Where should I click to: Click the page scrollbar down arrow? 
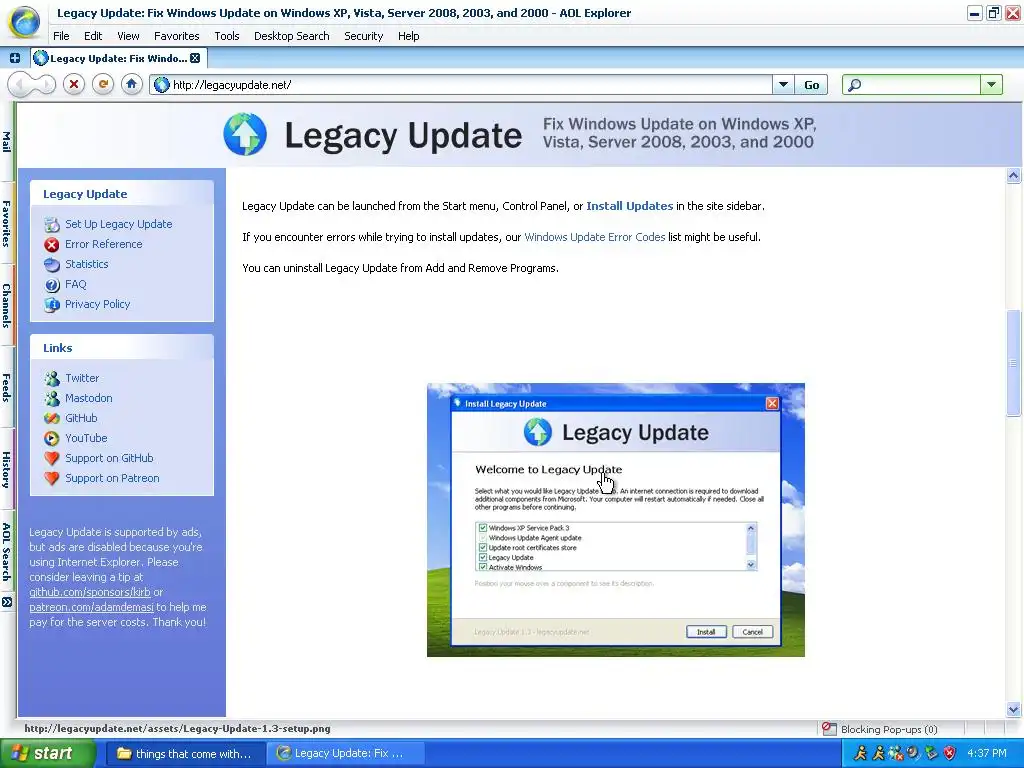click(1014, 709)
